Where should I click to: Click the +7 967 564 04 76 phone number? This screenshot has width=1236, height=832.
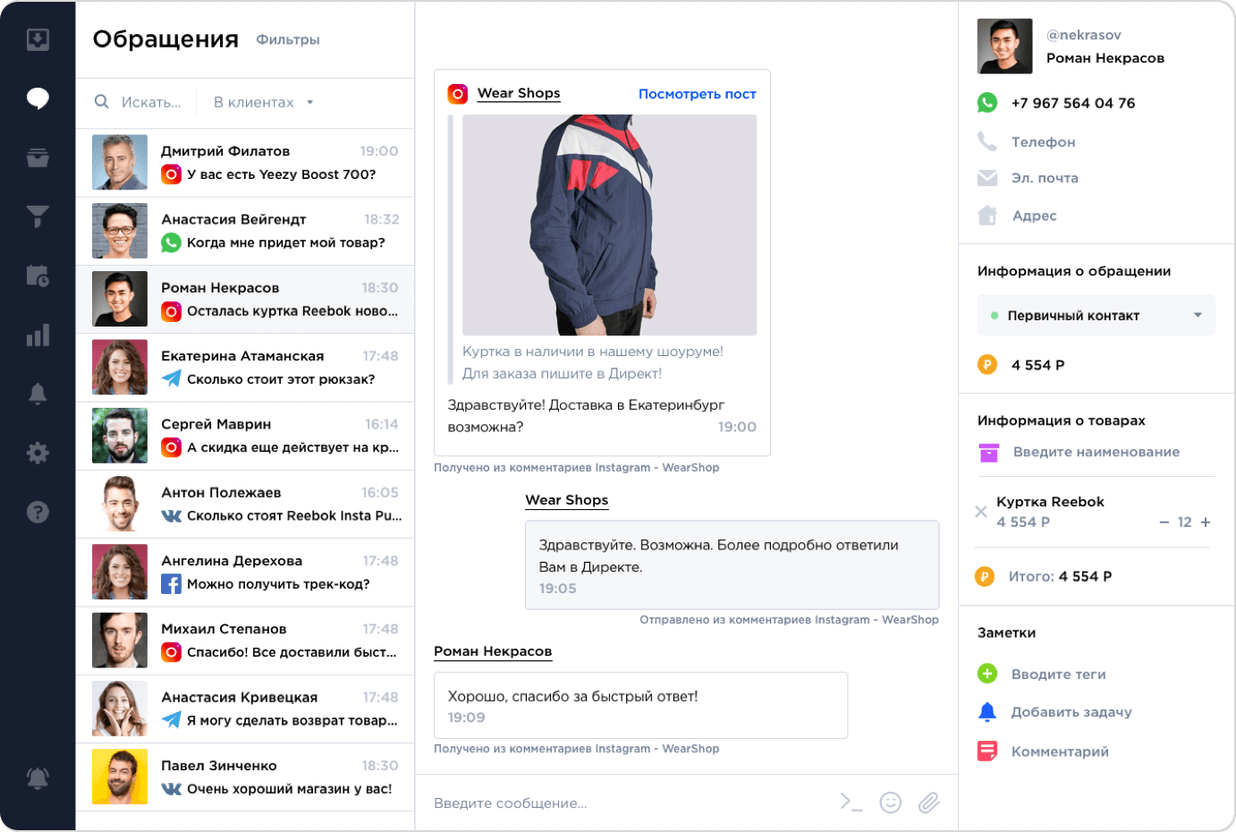[x=1073, y=103]
